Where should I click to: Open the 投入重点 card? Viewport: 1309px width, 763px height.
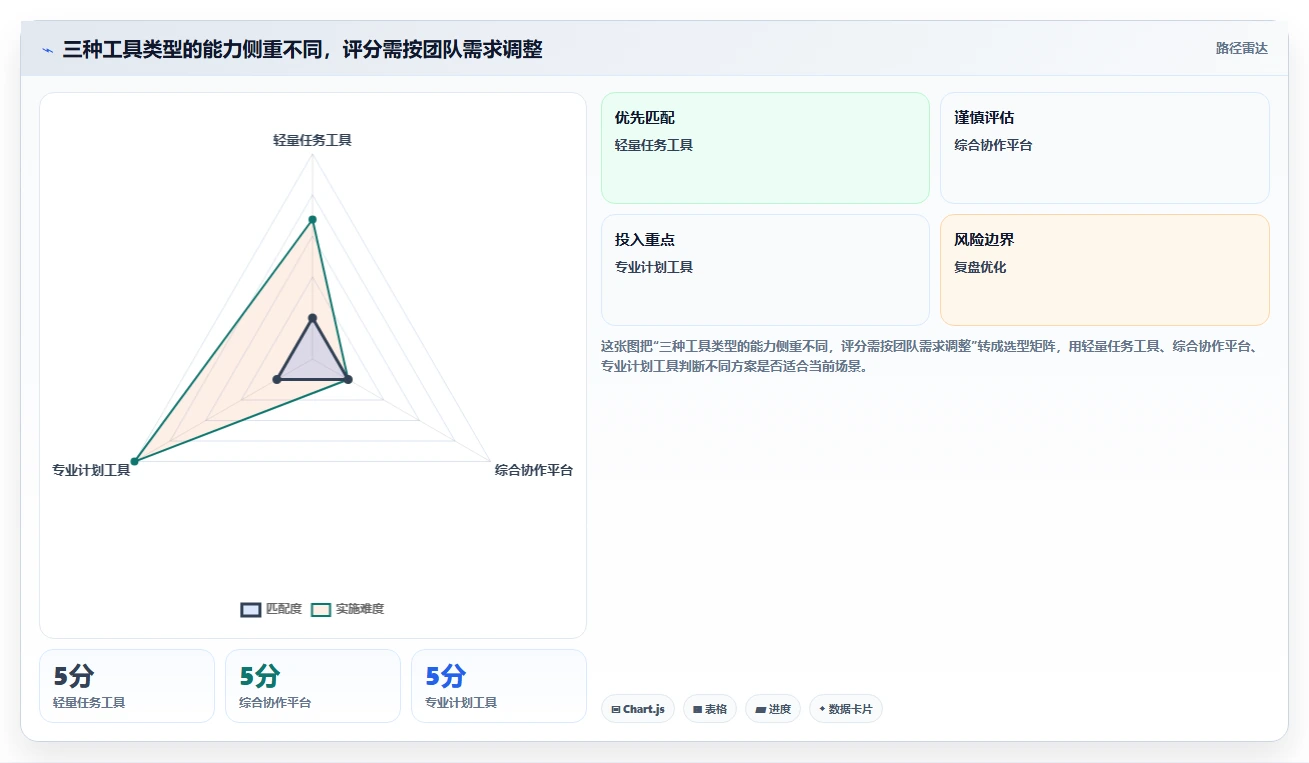pos(765,270)
